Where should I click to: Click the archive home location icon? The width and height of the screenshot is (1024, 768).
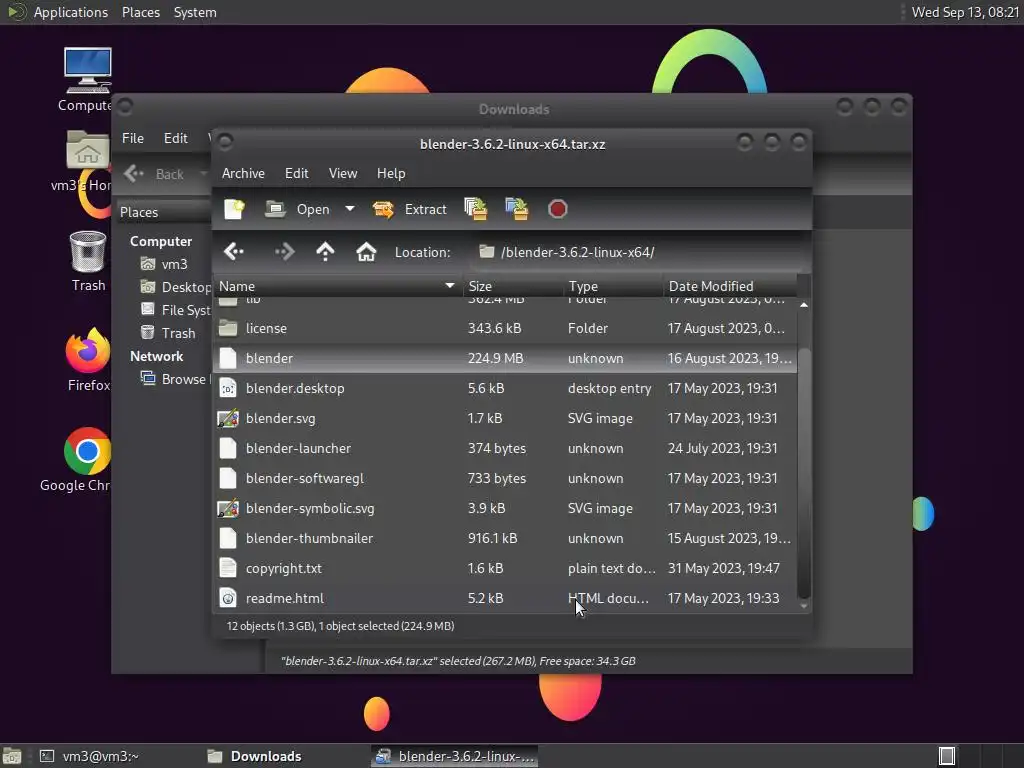(366, 251)
